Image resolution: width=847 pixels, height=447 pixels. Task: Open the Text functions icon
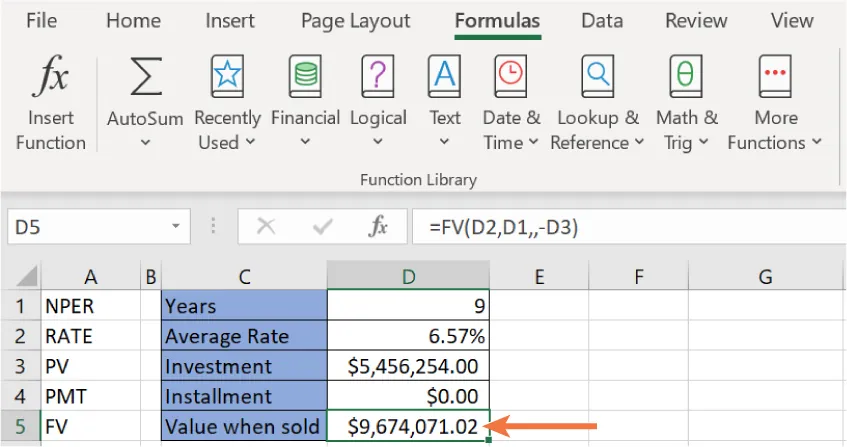(x=444, y=78)
